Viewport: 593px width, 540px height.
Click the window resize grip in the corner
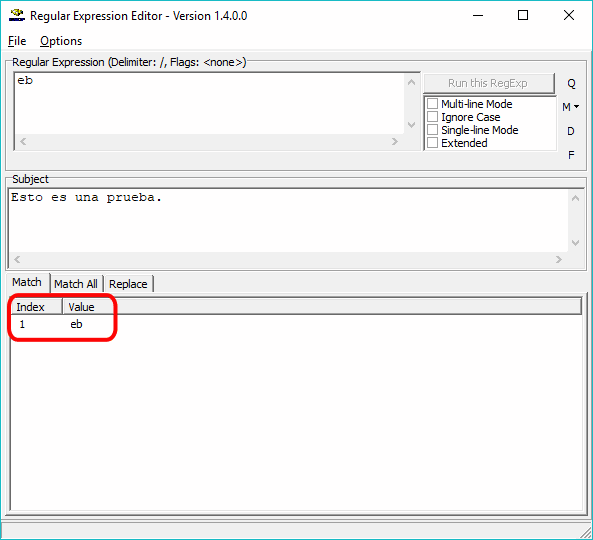coord(585,532)
